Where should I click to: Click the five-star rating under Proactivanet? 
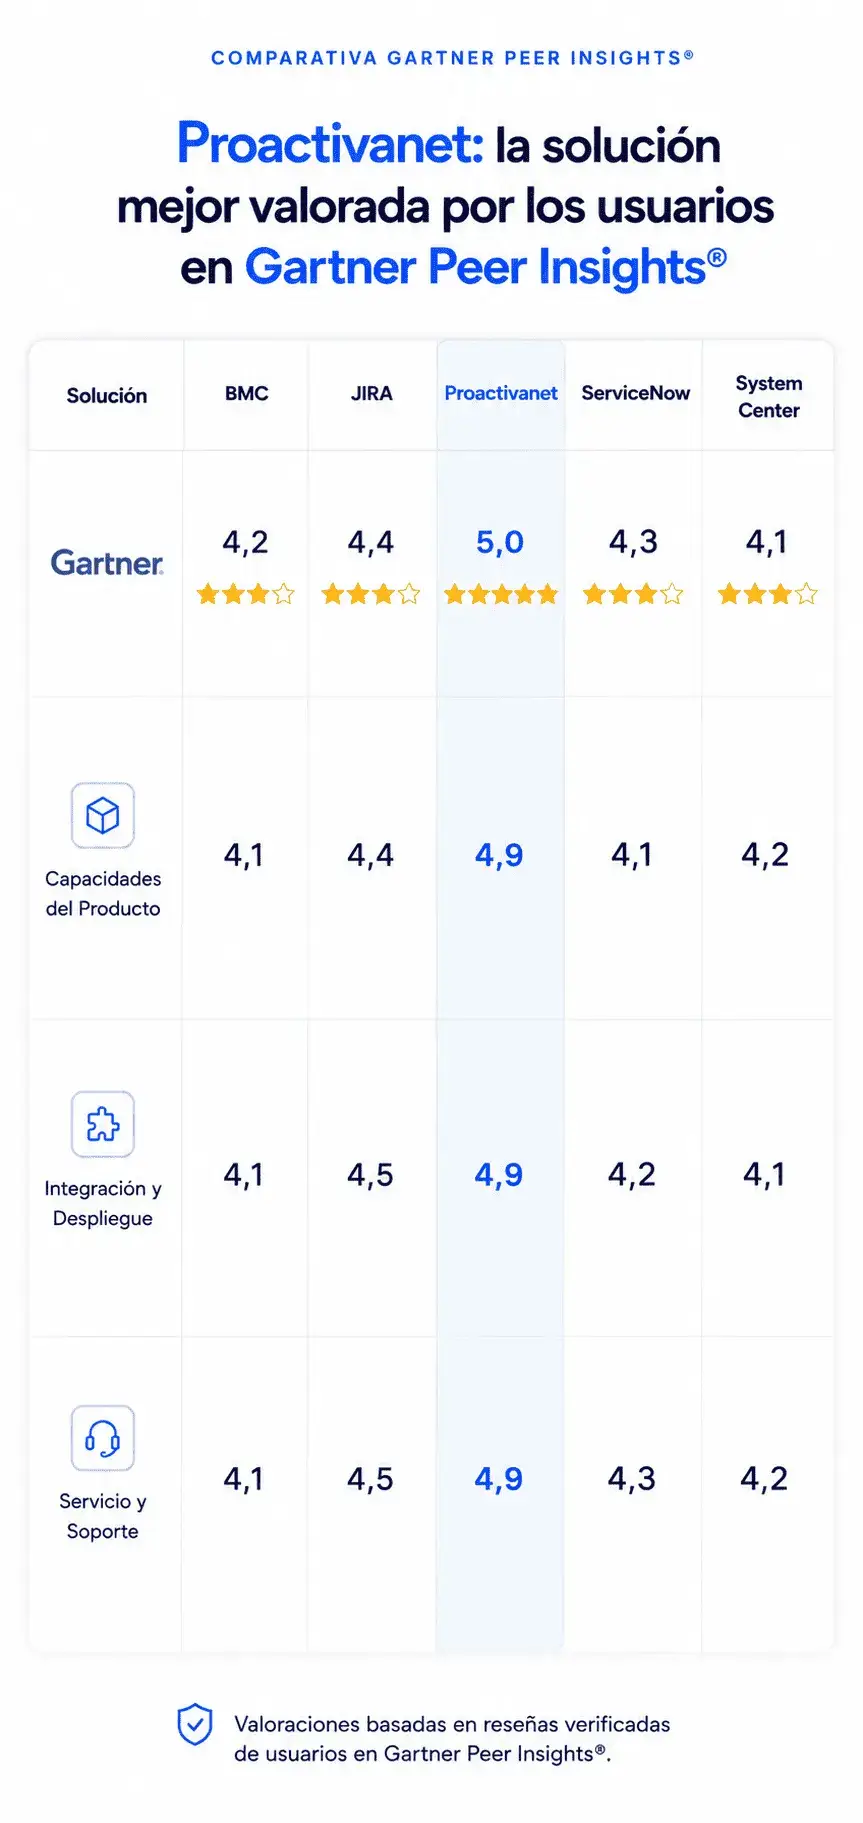[x=501, y=594]
